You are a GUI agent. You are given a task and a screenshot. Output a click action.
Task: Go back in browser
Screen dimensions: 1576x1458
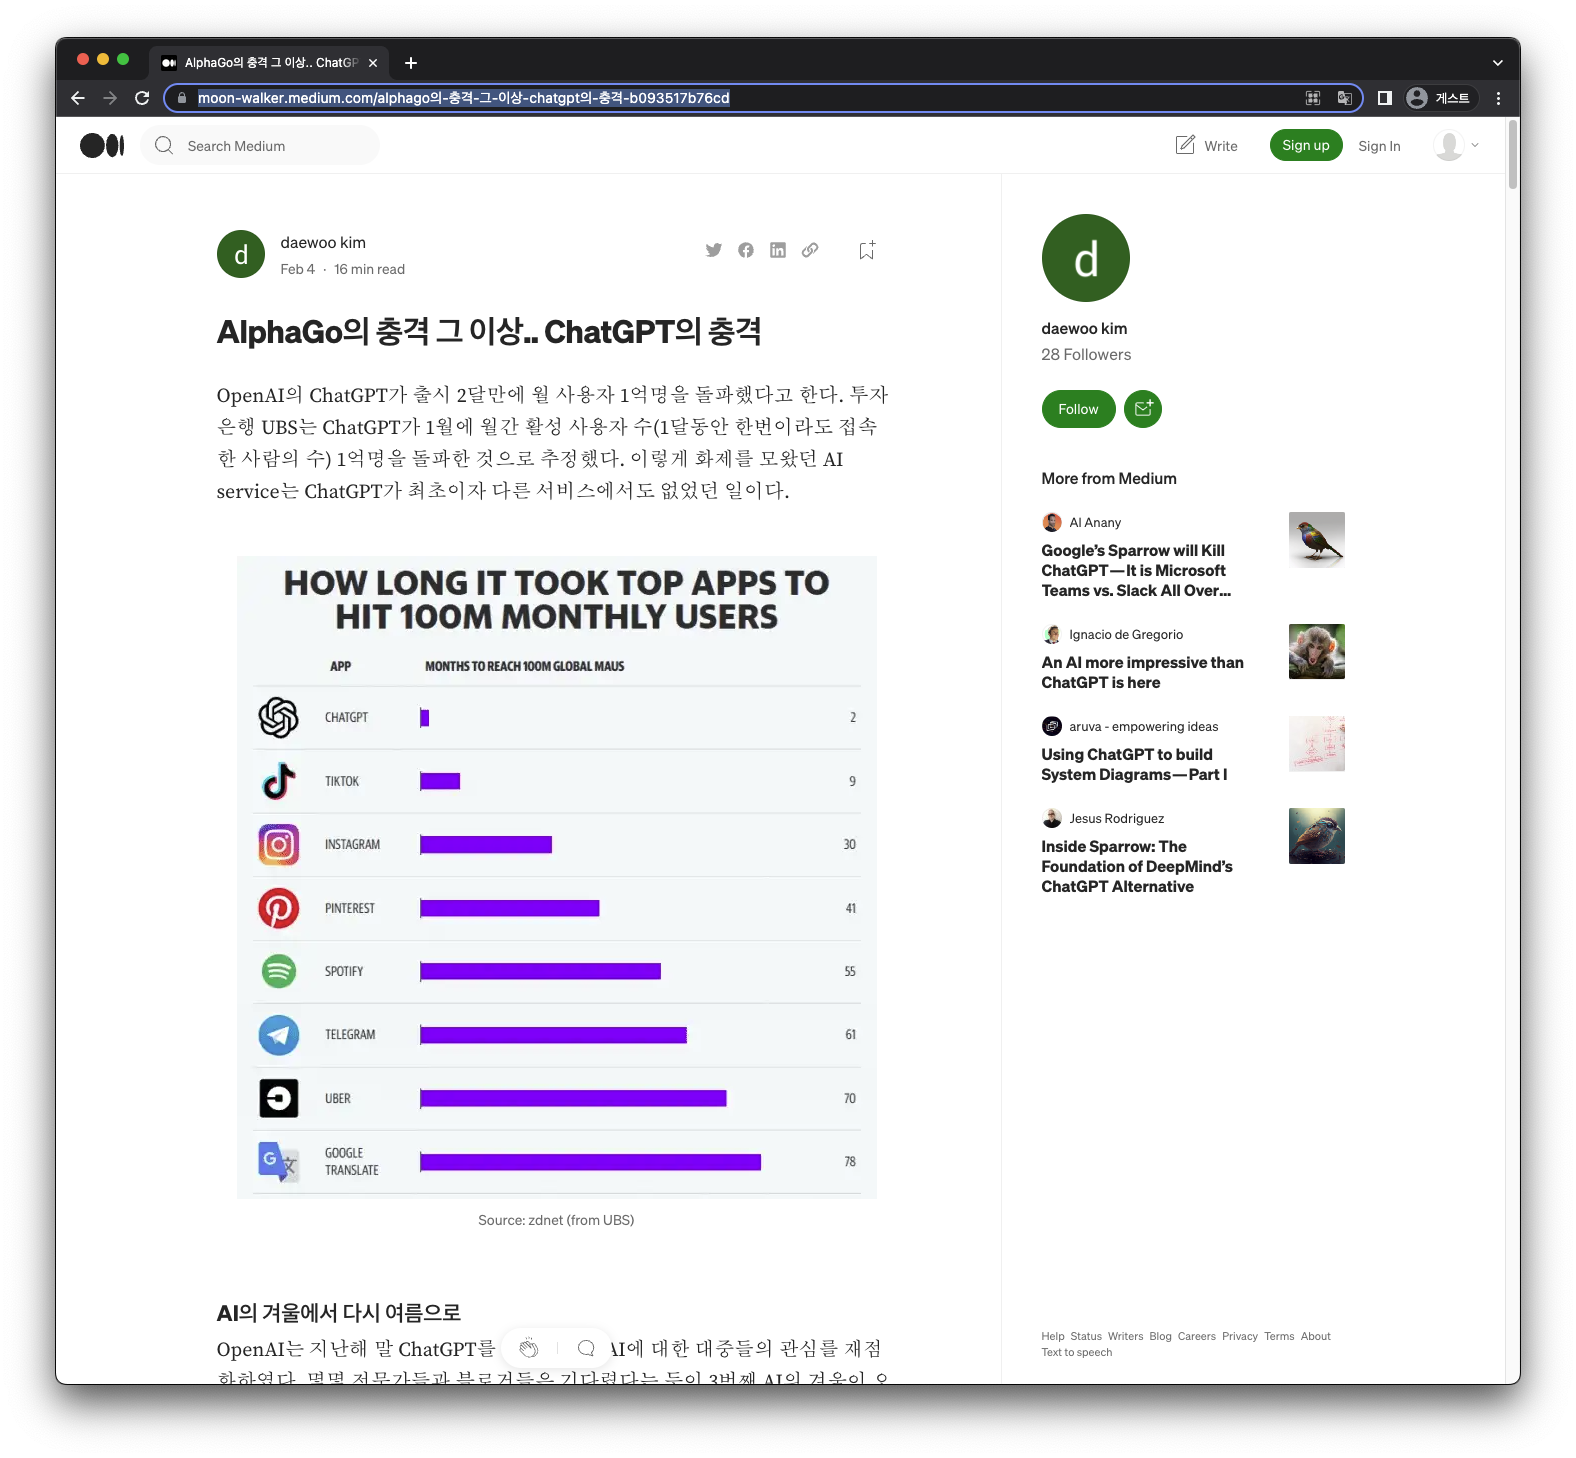tap(78, 98)
